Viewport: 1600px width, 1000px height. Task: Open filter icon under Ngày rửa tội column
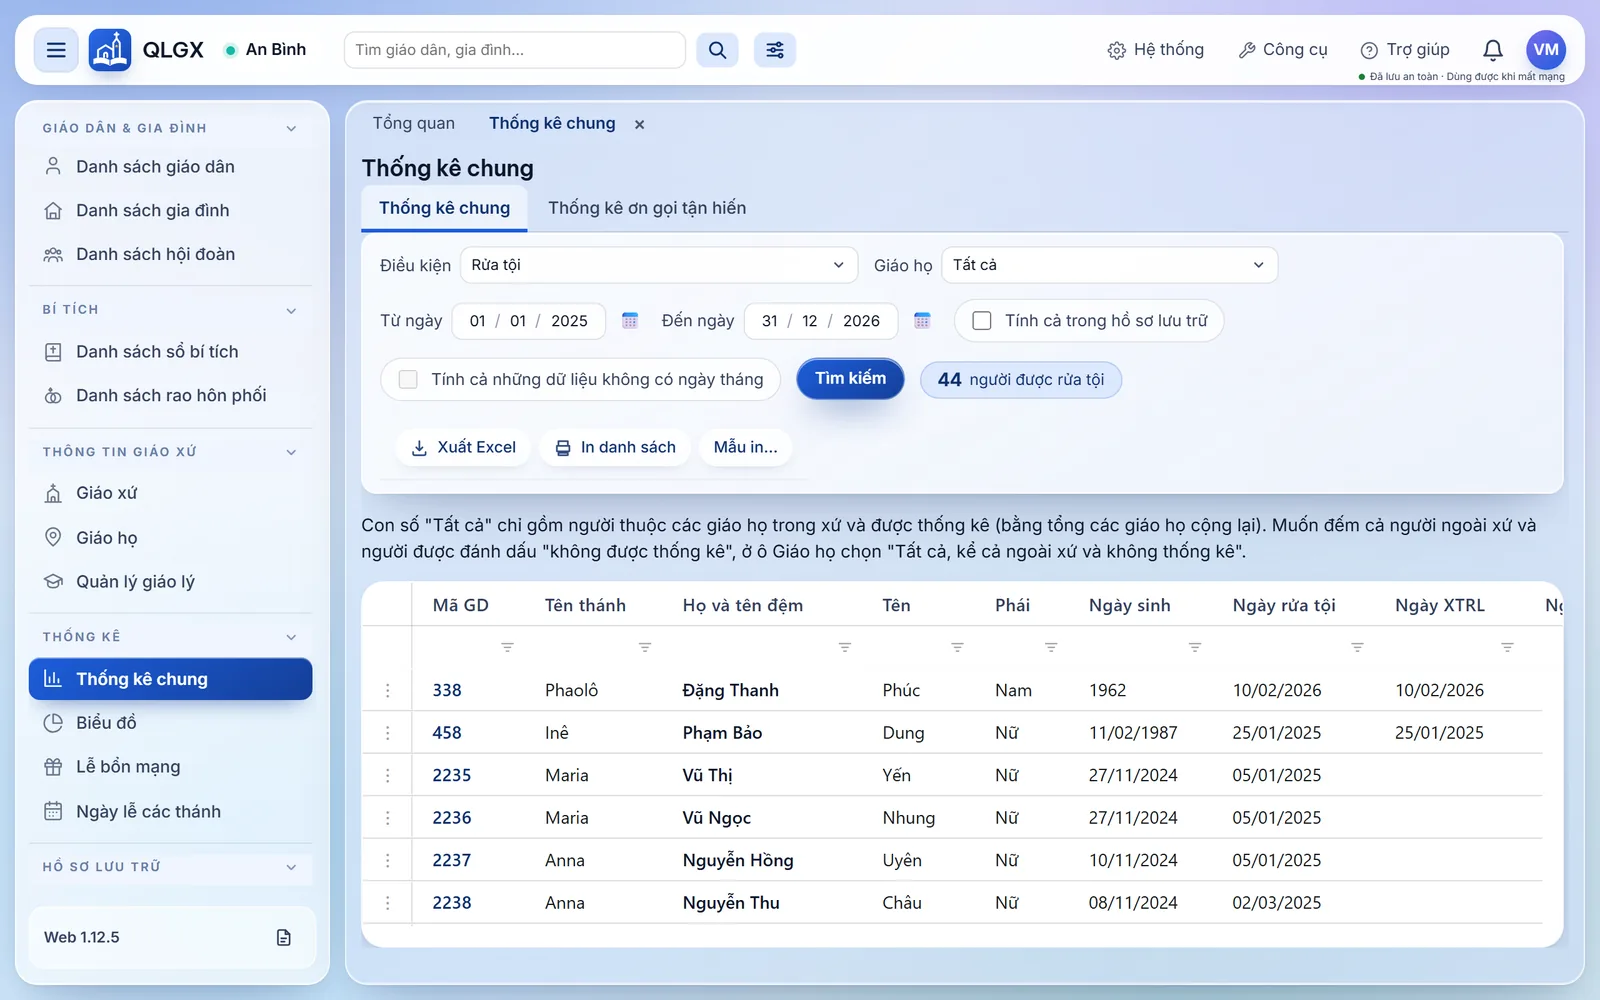point(1357,647)
